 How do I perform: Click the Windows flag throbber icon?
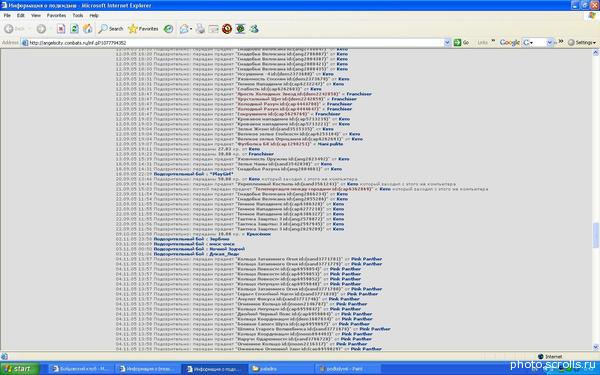(x=592, y=15)
